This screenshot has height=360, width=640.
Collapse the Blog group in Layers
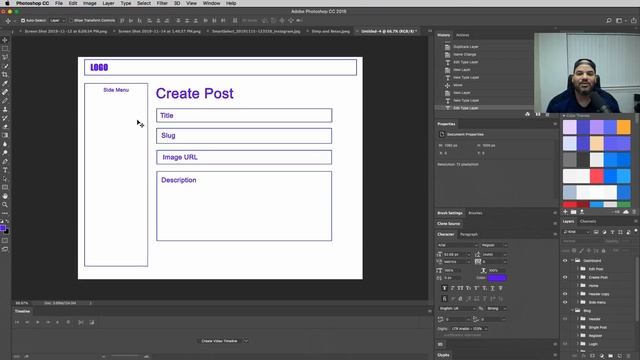pos(572,311)
